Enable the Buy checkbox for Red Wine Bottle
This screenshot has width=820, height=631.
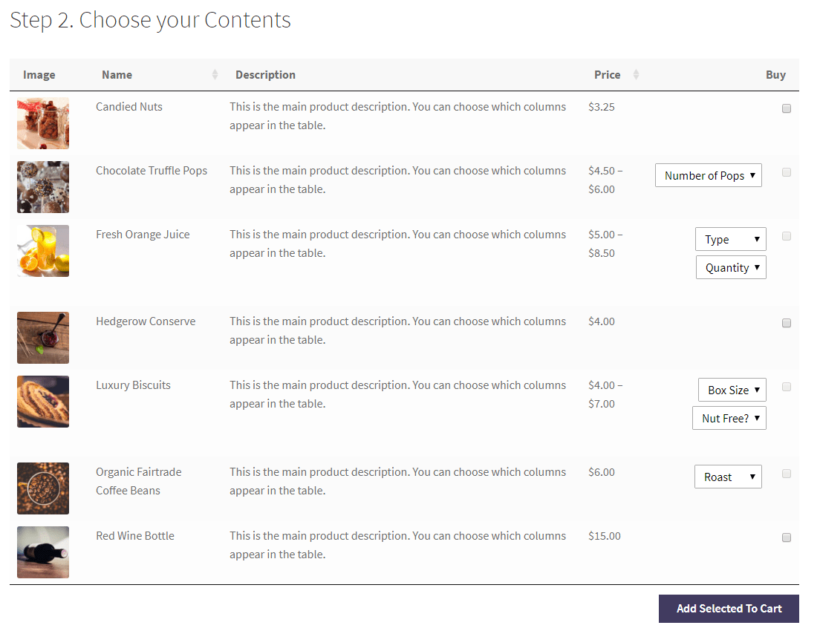787,537
